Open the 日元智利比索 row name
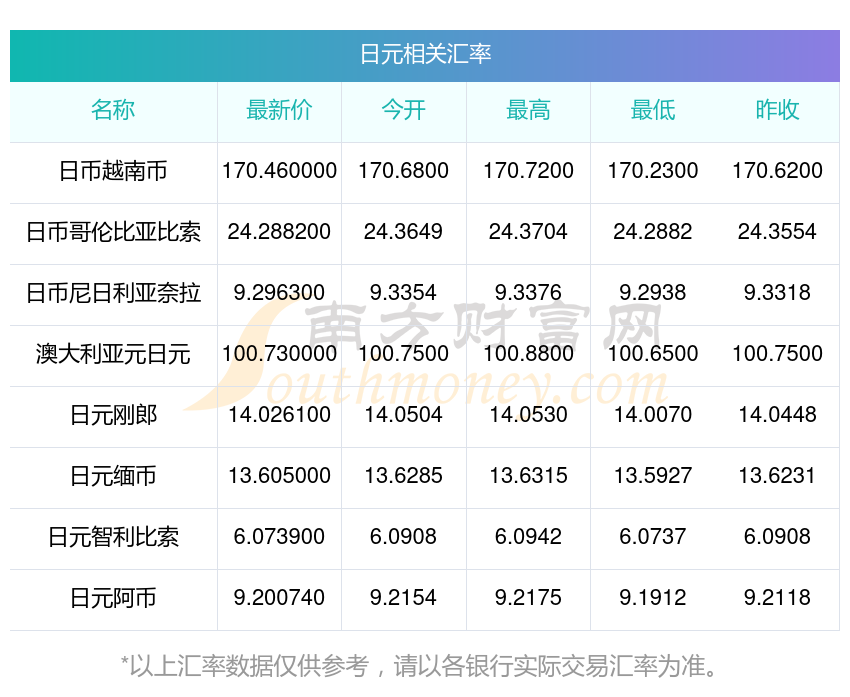Image resolution: width=850 pixels, height=697 pixels. [113, 537]
